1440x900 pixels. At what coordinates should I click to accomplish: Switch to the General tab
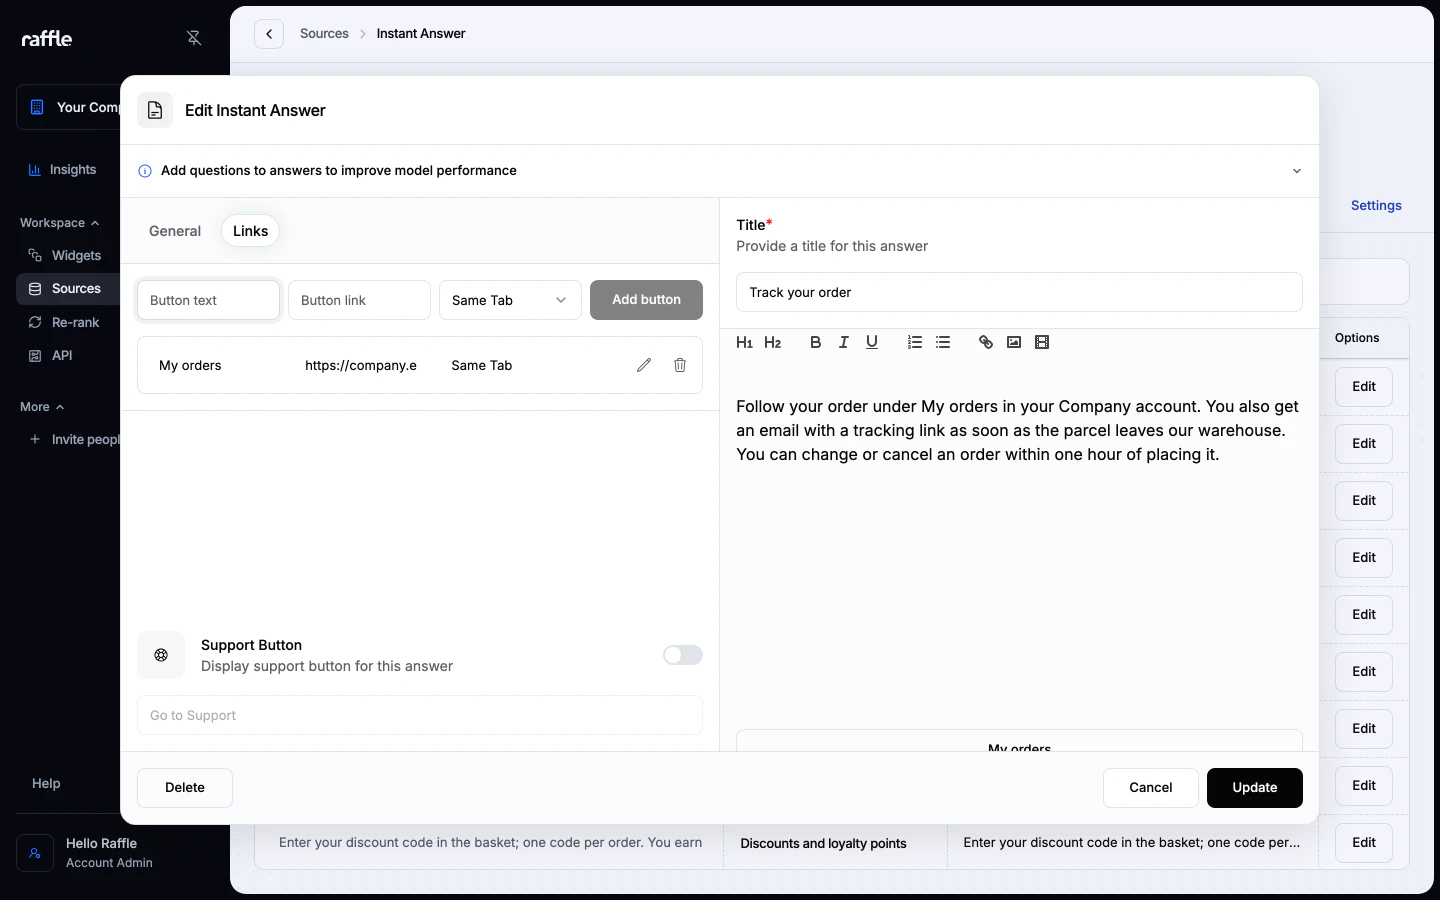(x=175, y=231)
